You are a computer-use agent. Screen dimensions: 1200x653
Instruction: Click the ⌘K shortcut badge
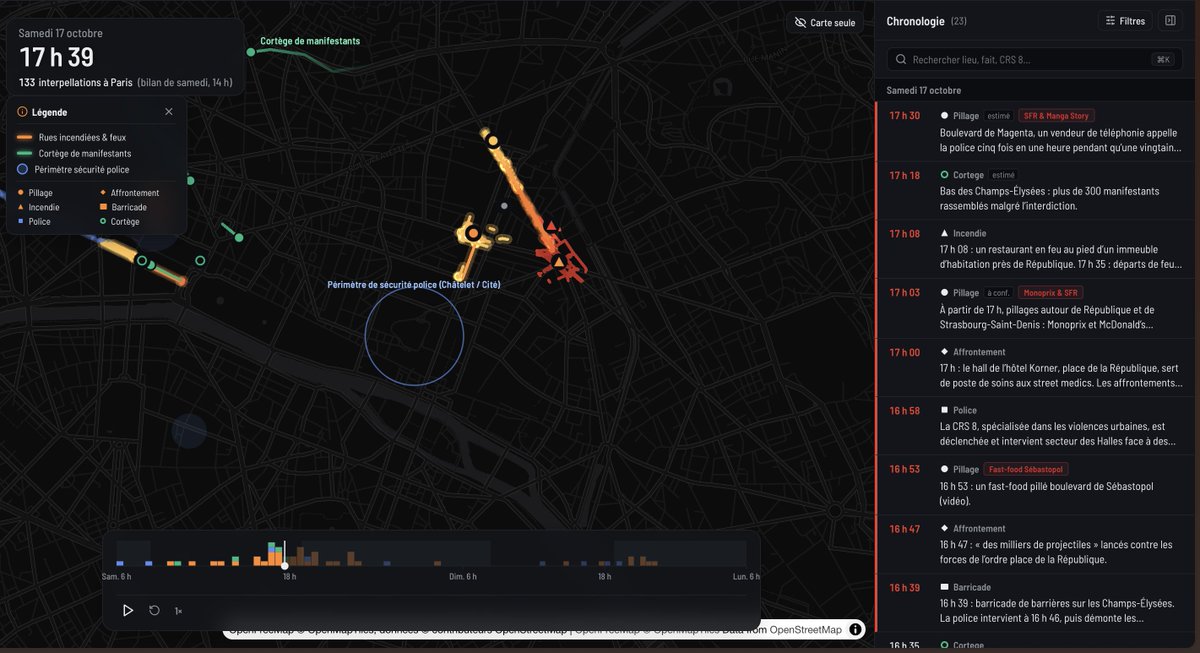tap(1163, 60)
